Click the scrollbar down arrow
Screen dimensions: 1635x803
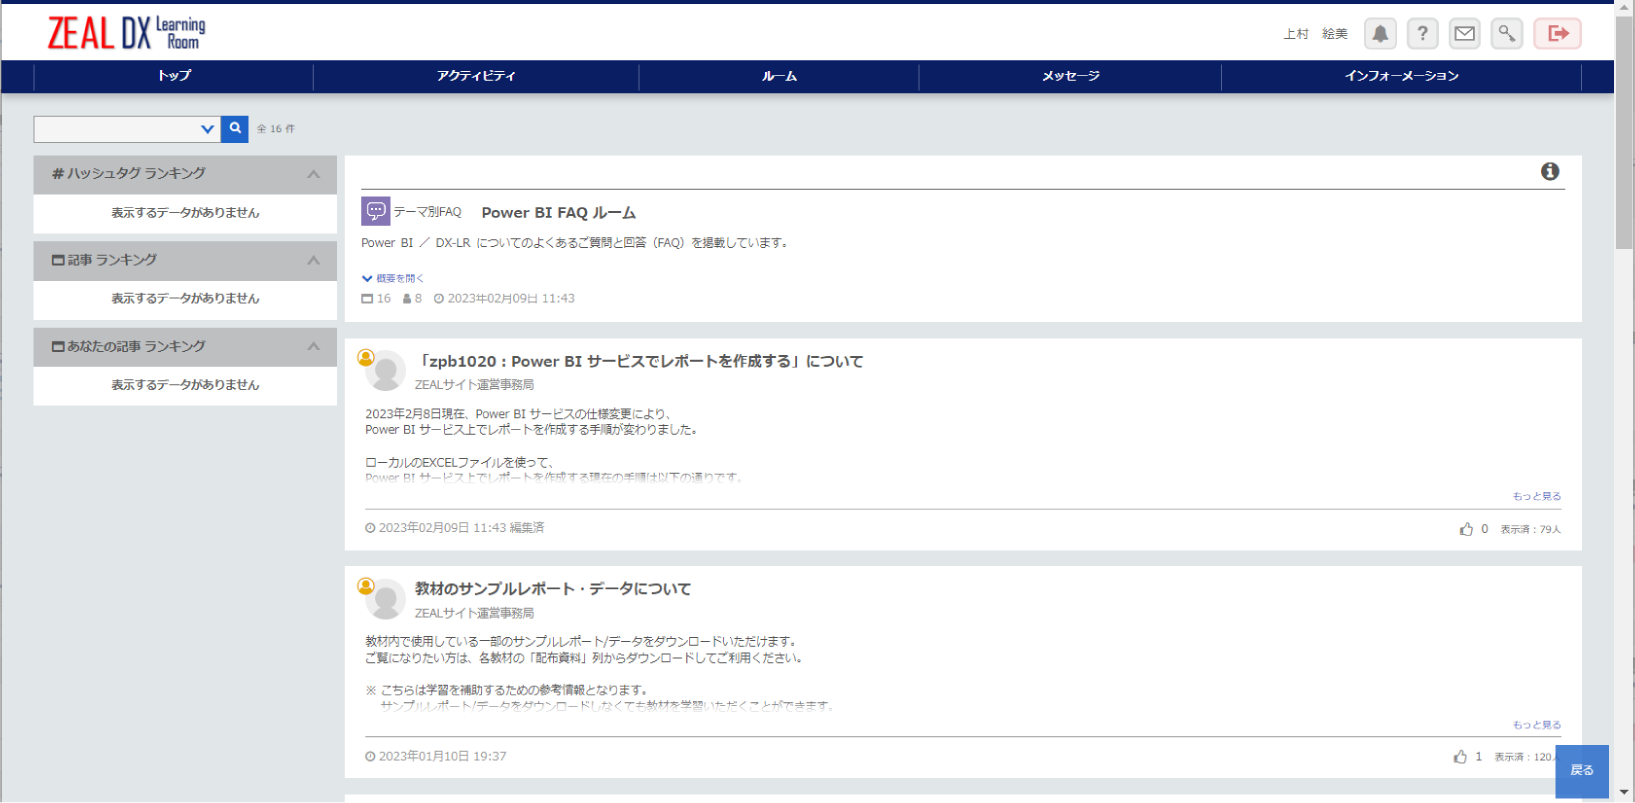pos(1625,793)
